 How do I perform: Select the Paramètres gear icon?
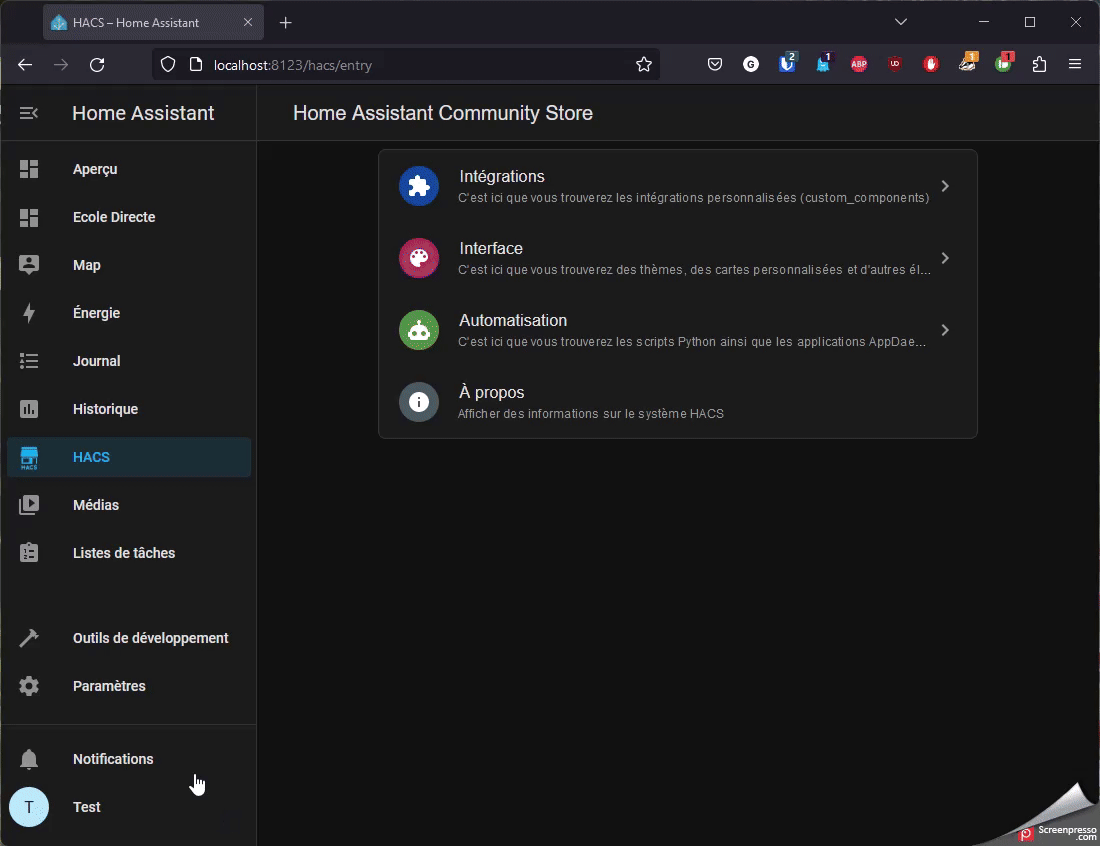[x=29, y=686]
